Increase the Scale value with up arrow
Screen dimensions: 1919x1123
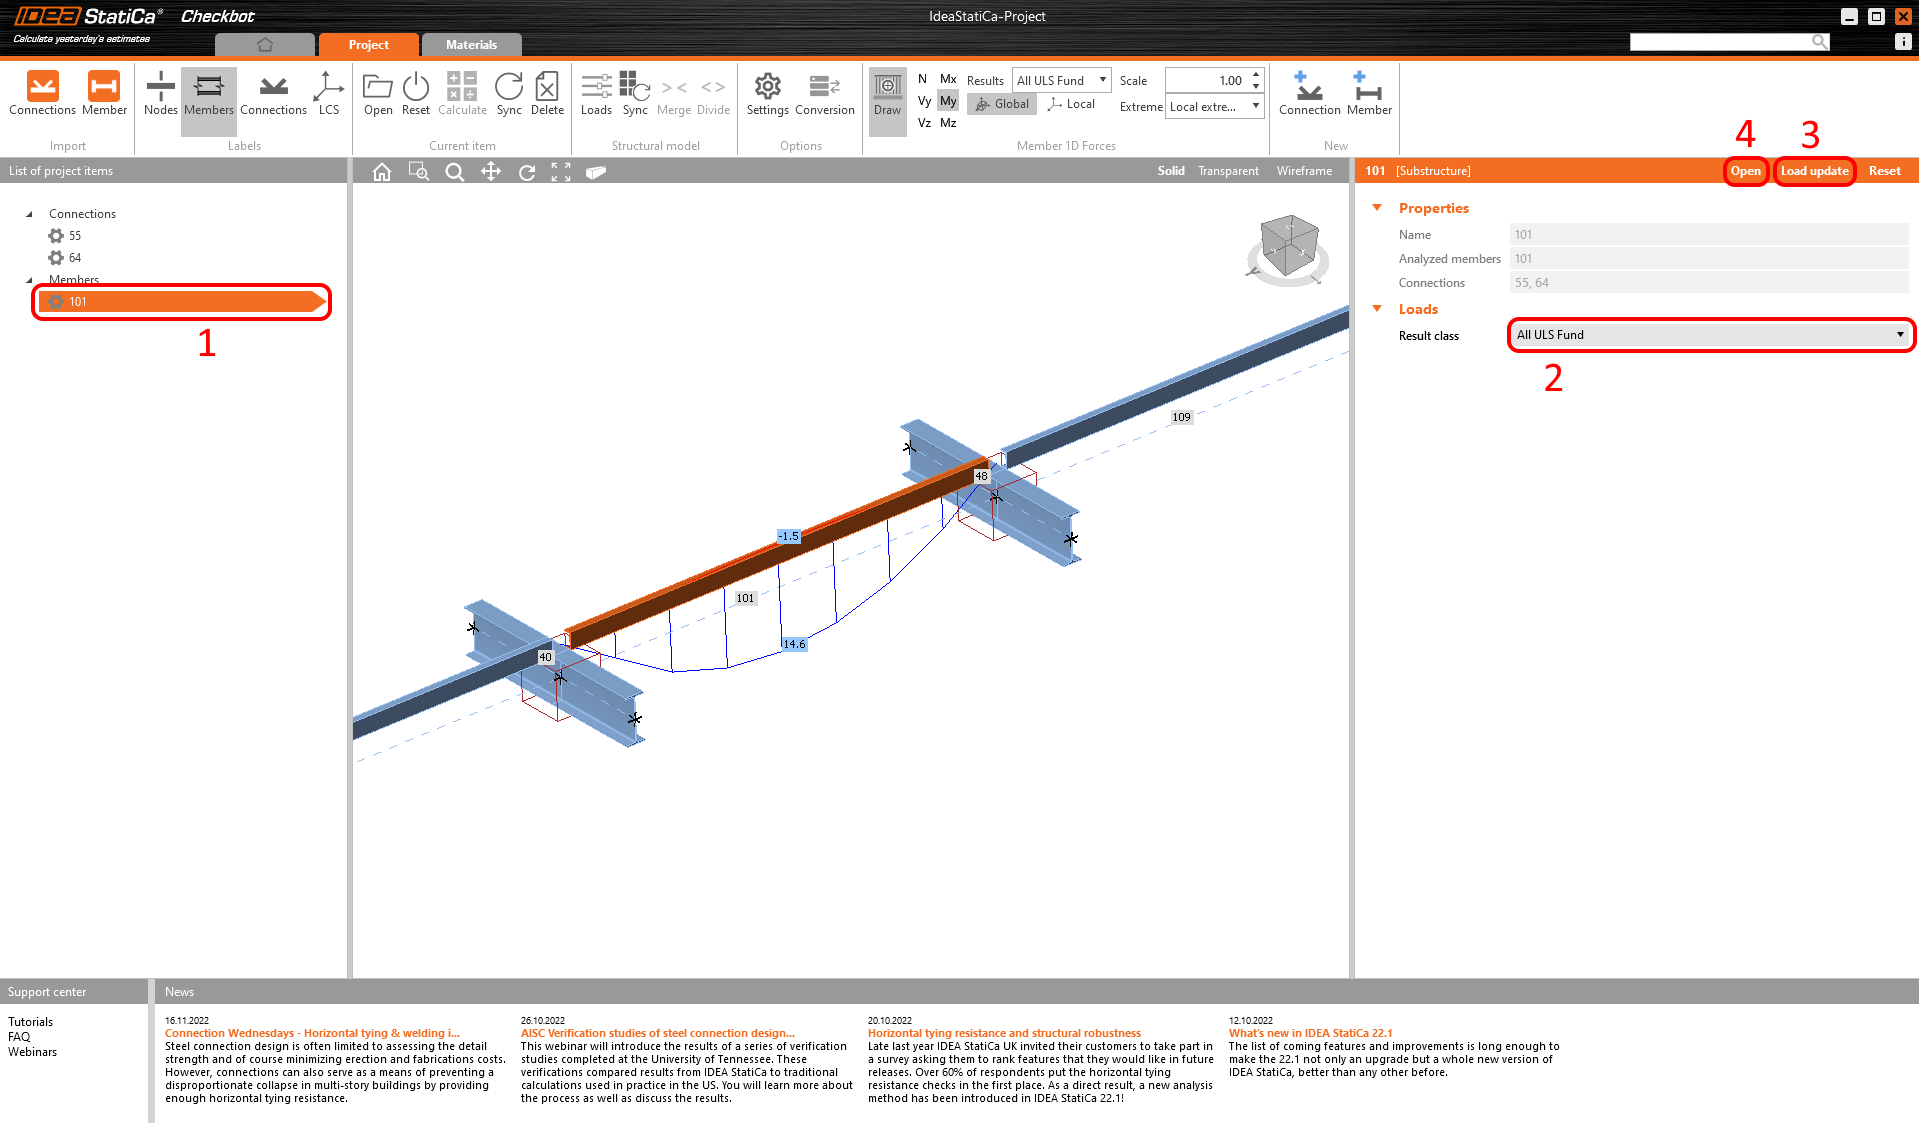click(1256, 75)
